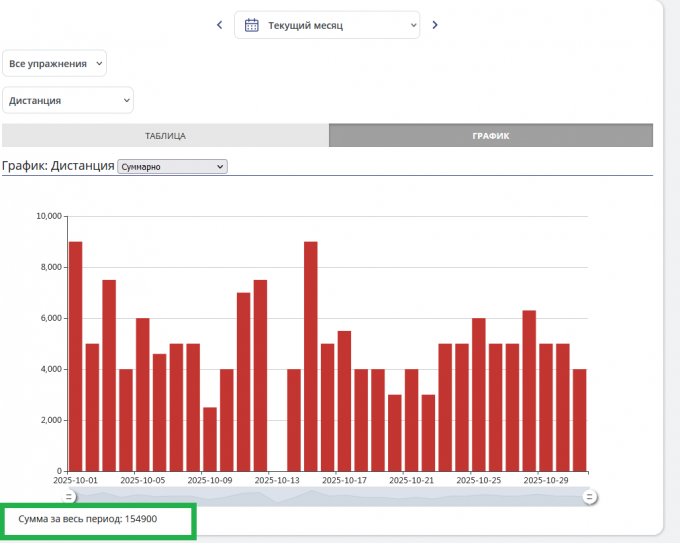Click the first bar for 2025-10-01
Viewport: 680px width, 543px height.
[75, 356]
